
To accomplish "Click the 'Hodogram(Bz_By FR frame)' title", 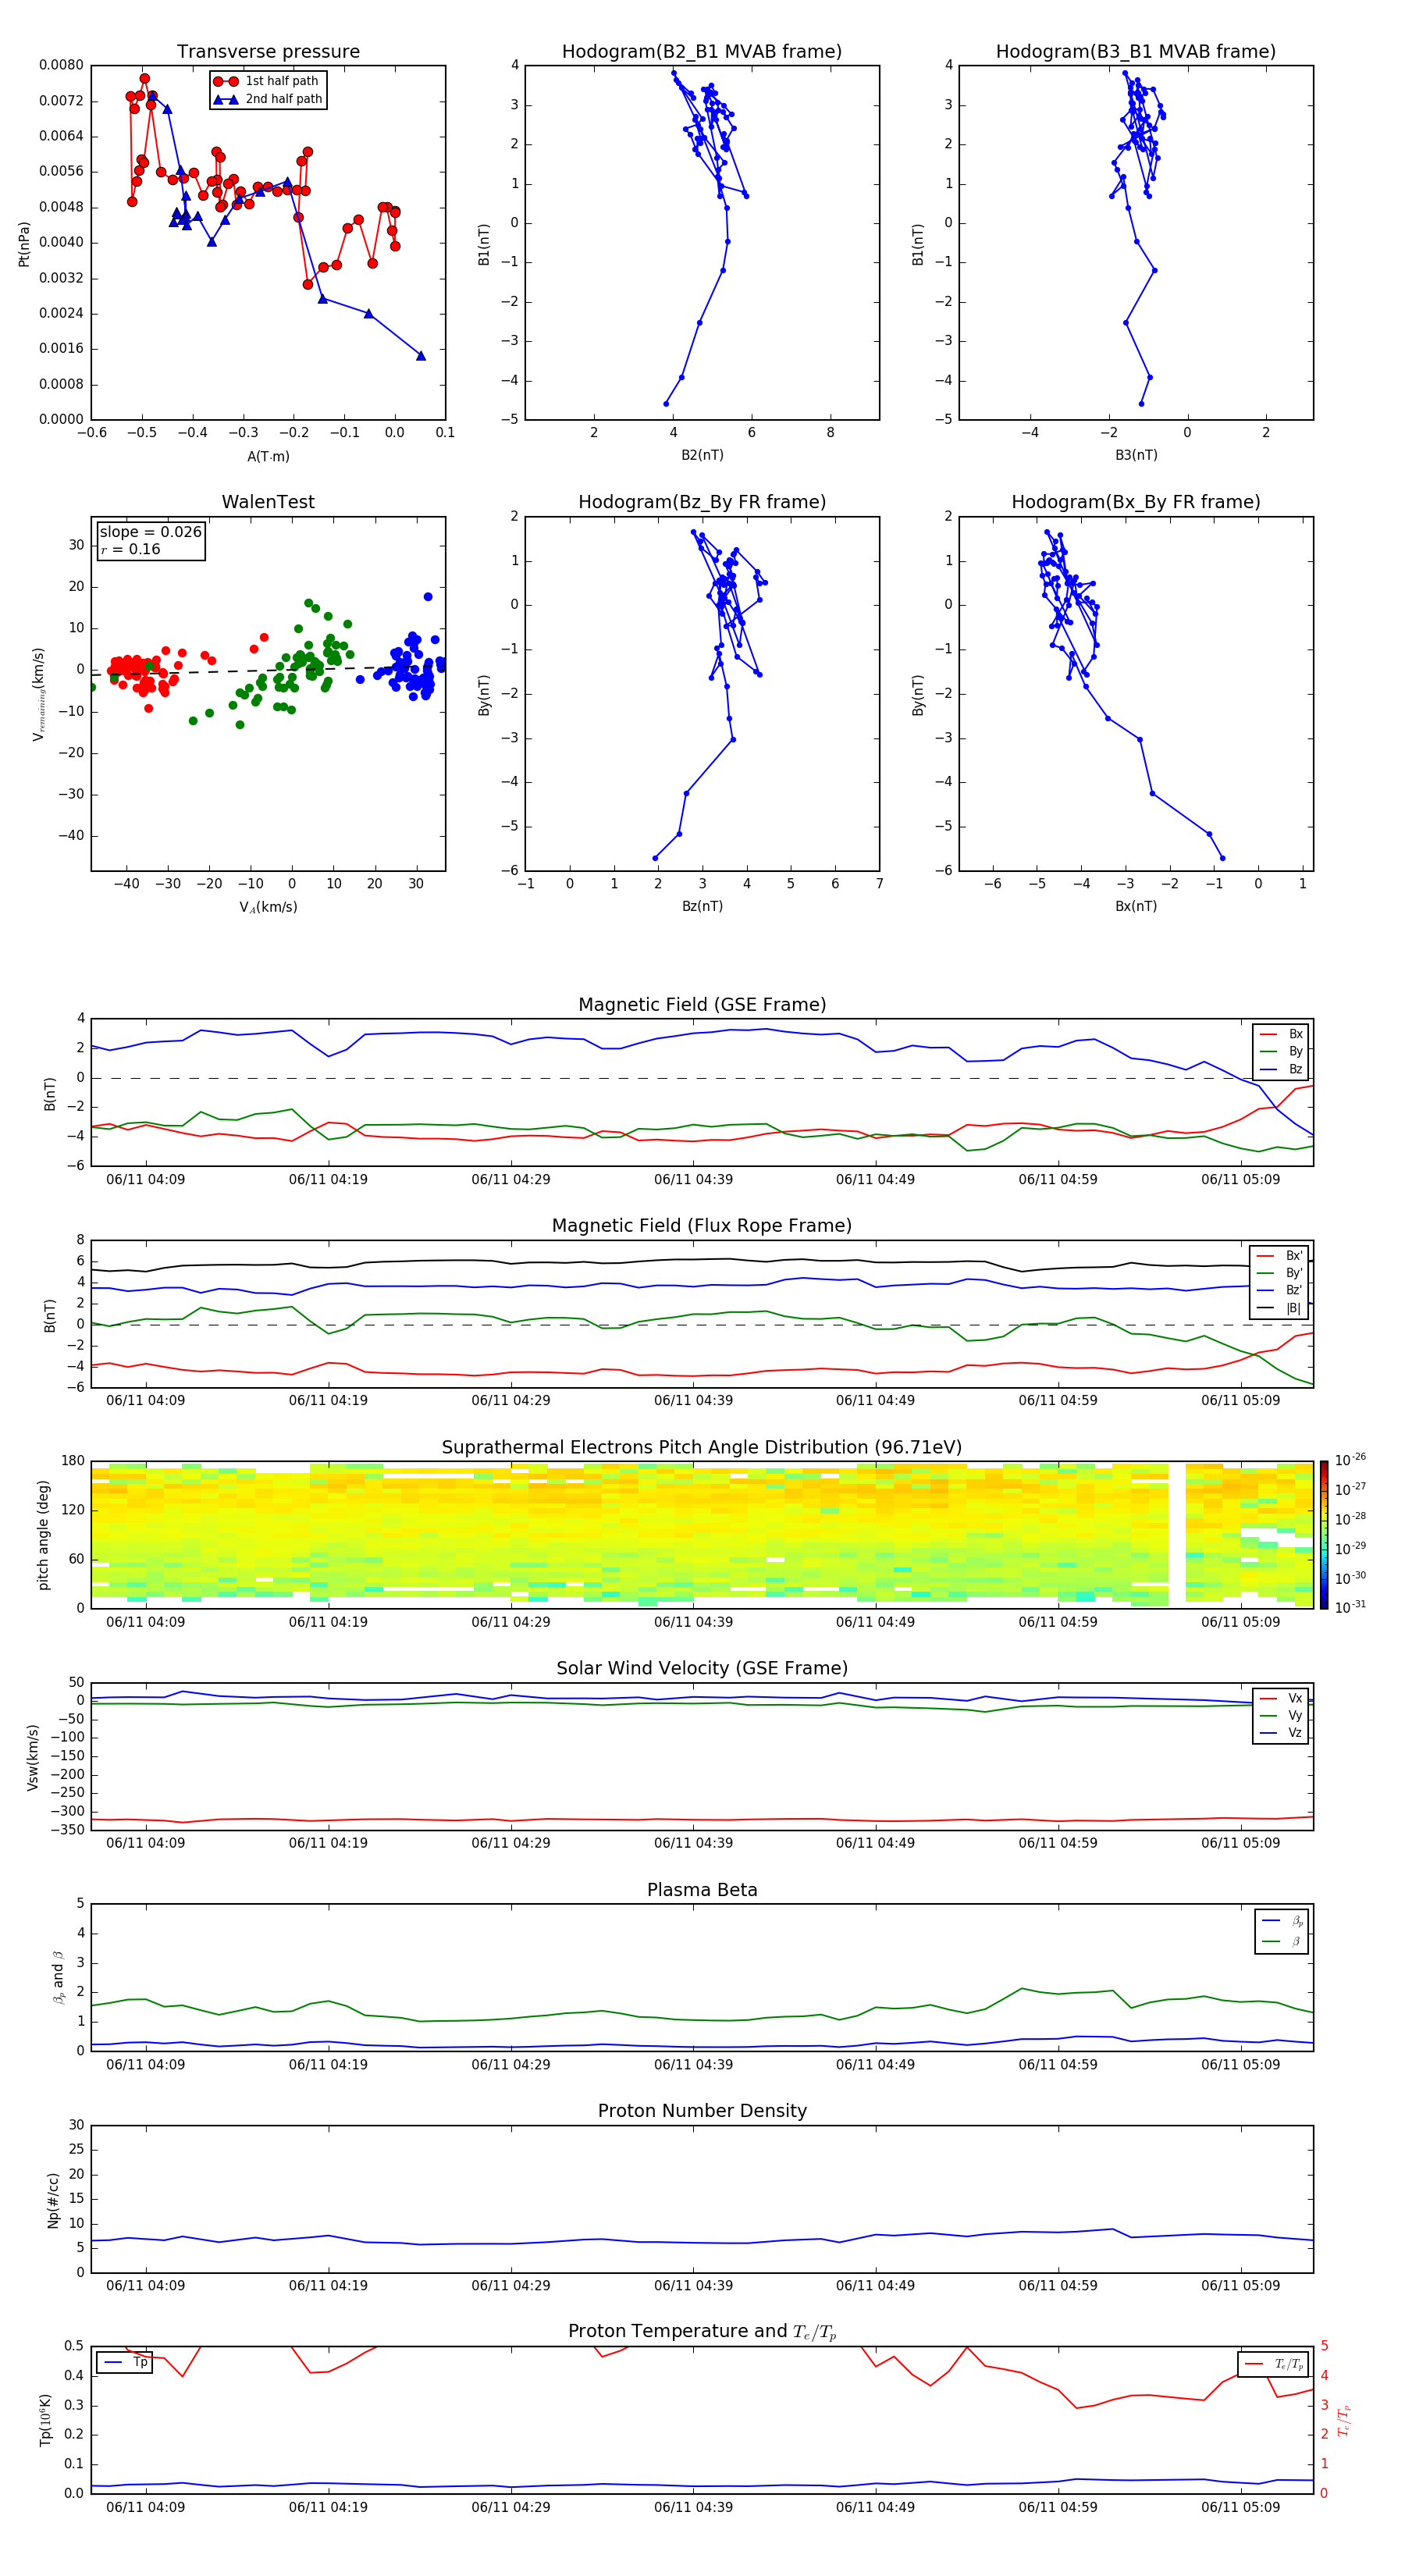I will coord(702,502).
